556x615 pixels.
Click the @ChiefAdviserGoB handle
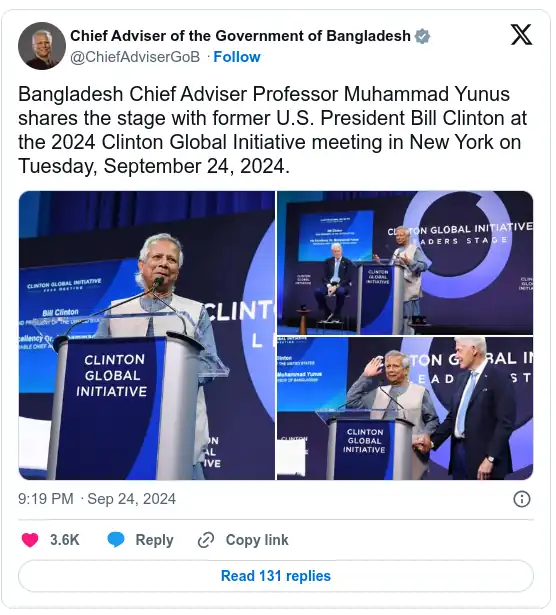pos(135,57)
